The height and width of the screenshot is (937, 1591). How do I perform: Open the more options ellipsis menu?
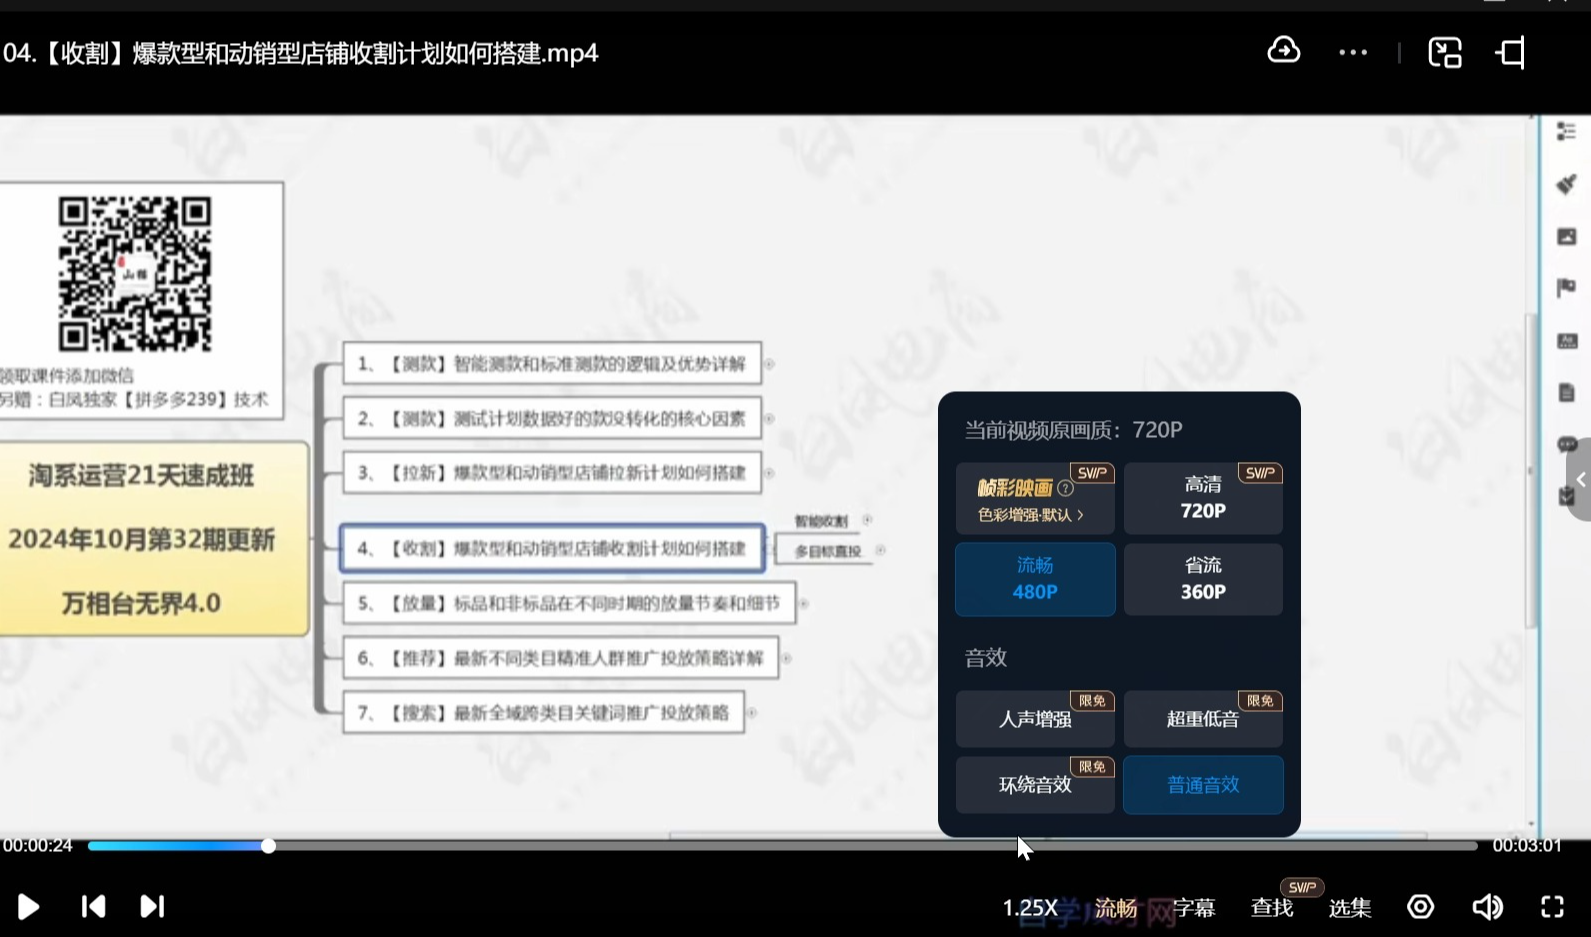[x=1353, y=53]
